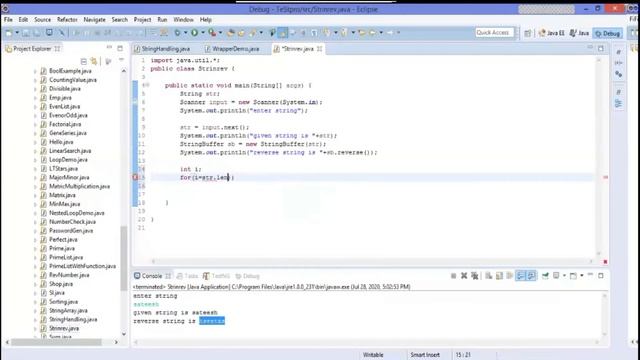Open the Run button dropdown arrow
Viewport: 640px width, 360px height.
(x=203, y=33)
